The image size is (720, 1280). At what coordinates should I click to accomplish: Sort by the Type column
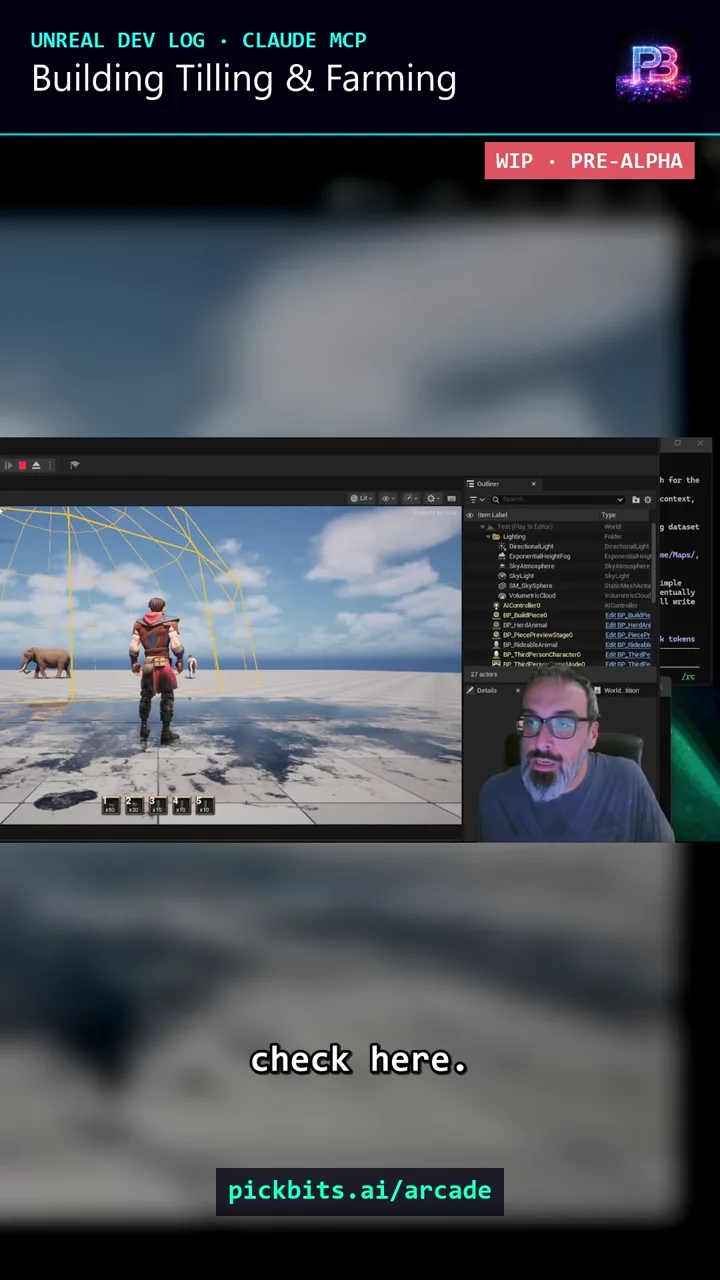tap(608, 515)
